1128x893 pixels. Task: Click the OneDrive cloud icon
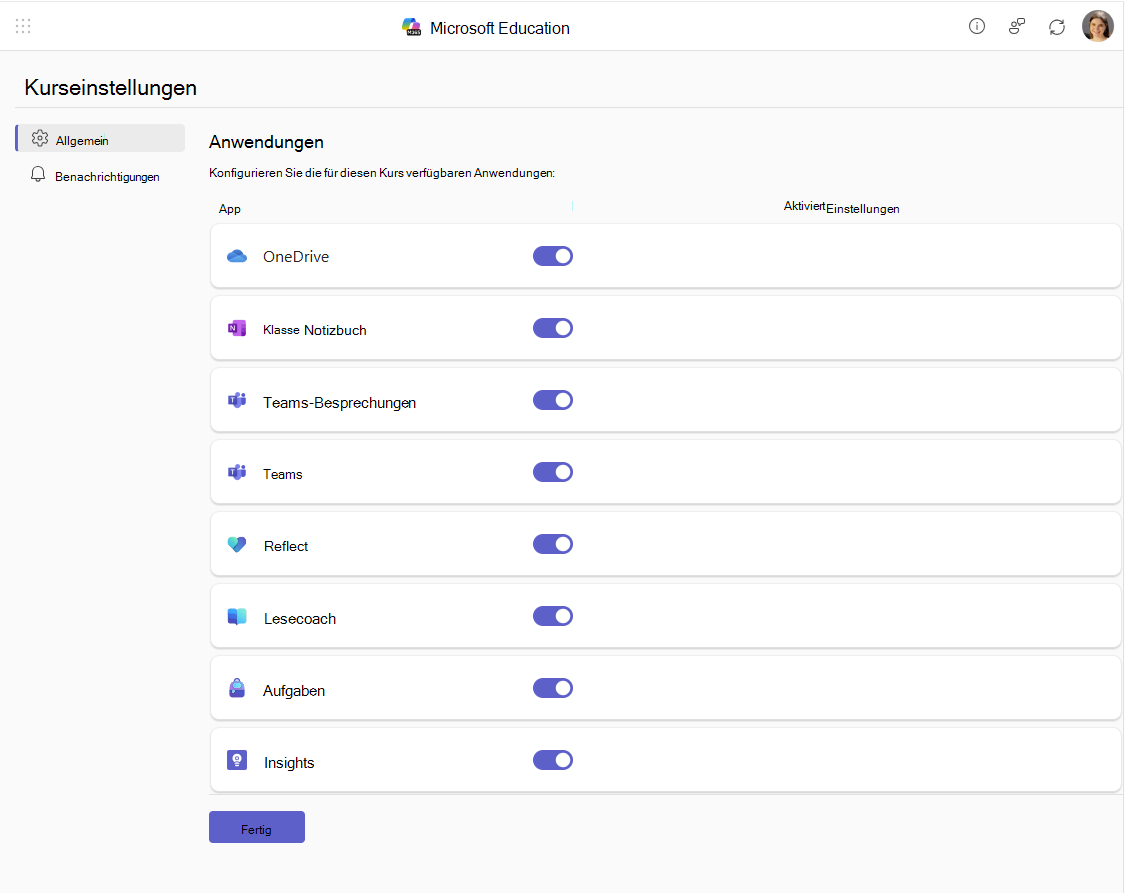(x=237, y=256)
